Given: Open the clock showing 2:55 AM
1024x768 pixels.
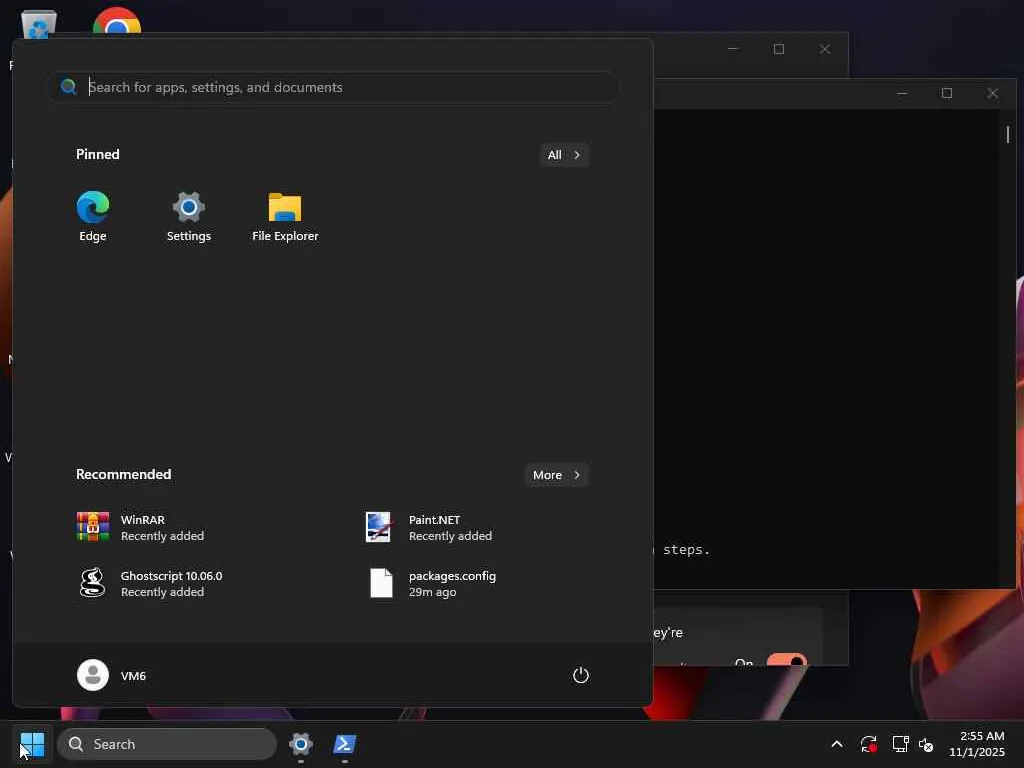Looking at the screenshot, I should pyautogui.click(x=977, y=744).
